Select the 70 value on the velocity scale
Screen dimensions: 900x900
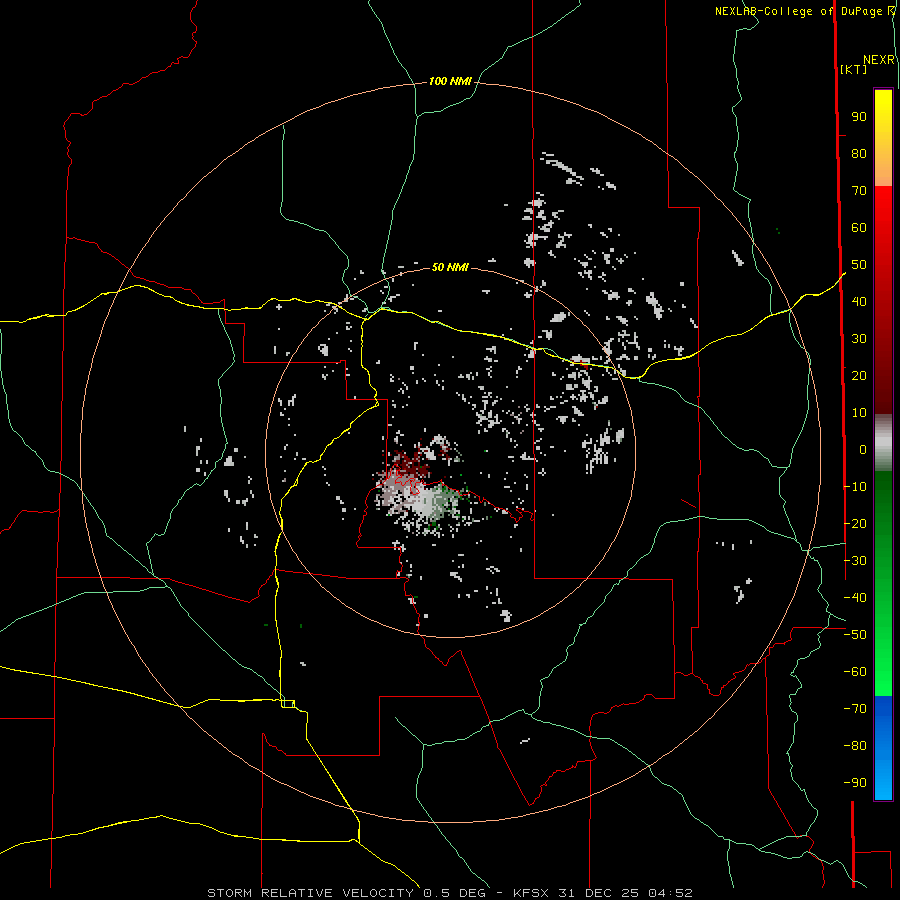[859, 191]
